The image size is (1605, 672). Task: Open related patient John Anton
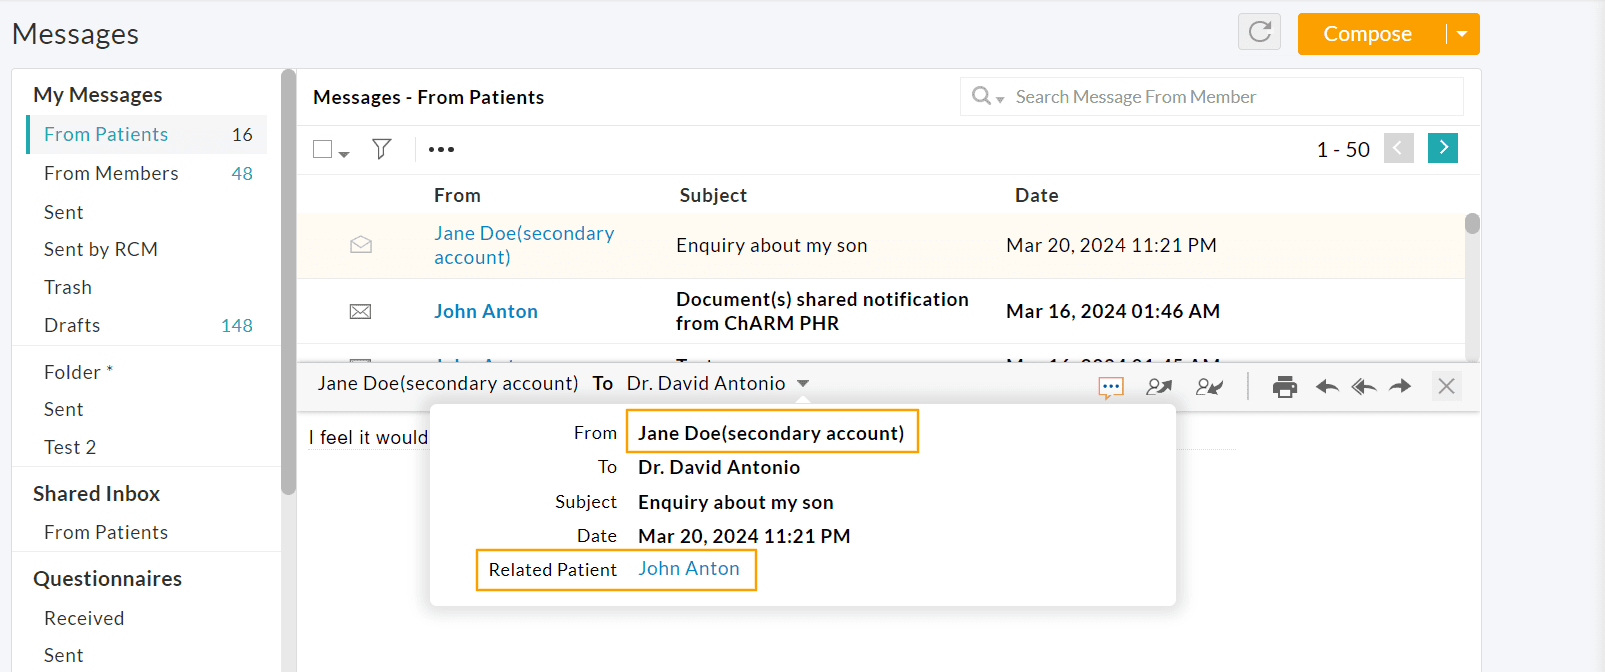691,568
